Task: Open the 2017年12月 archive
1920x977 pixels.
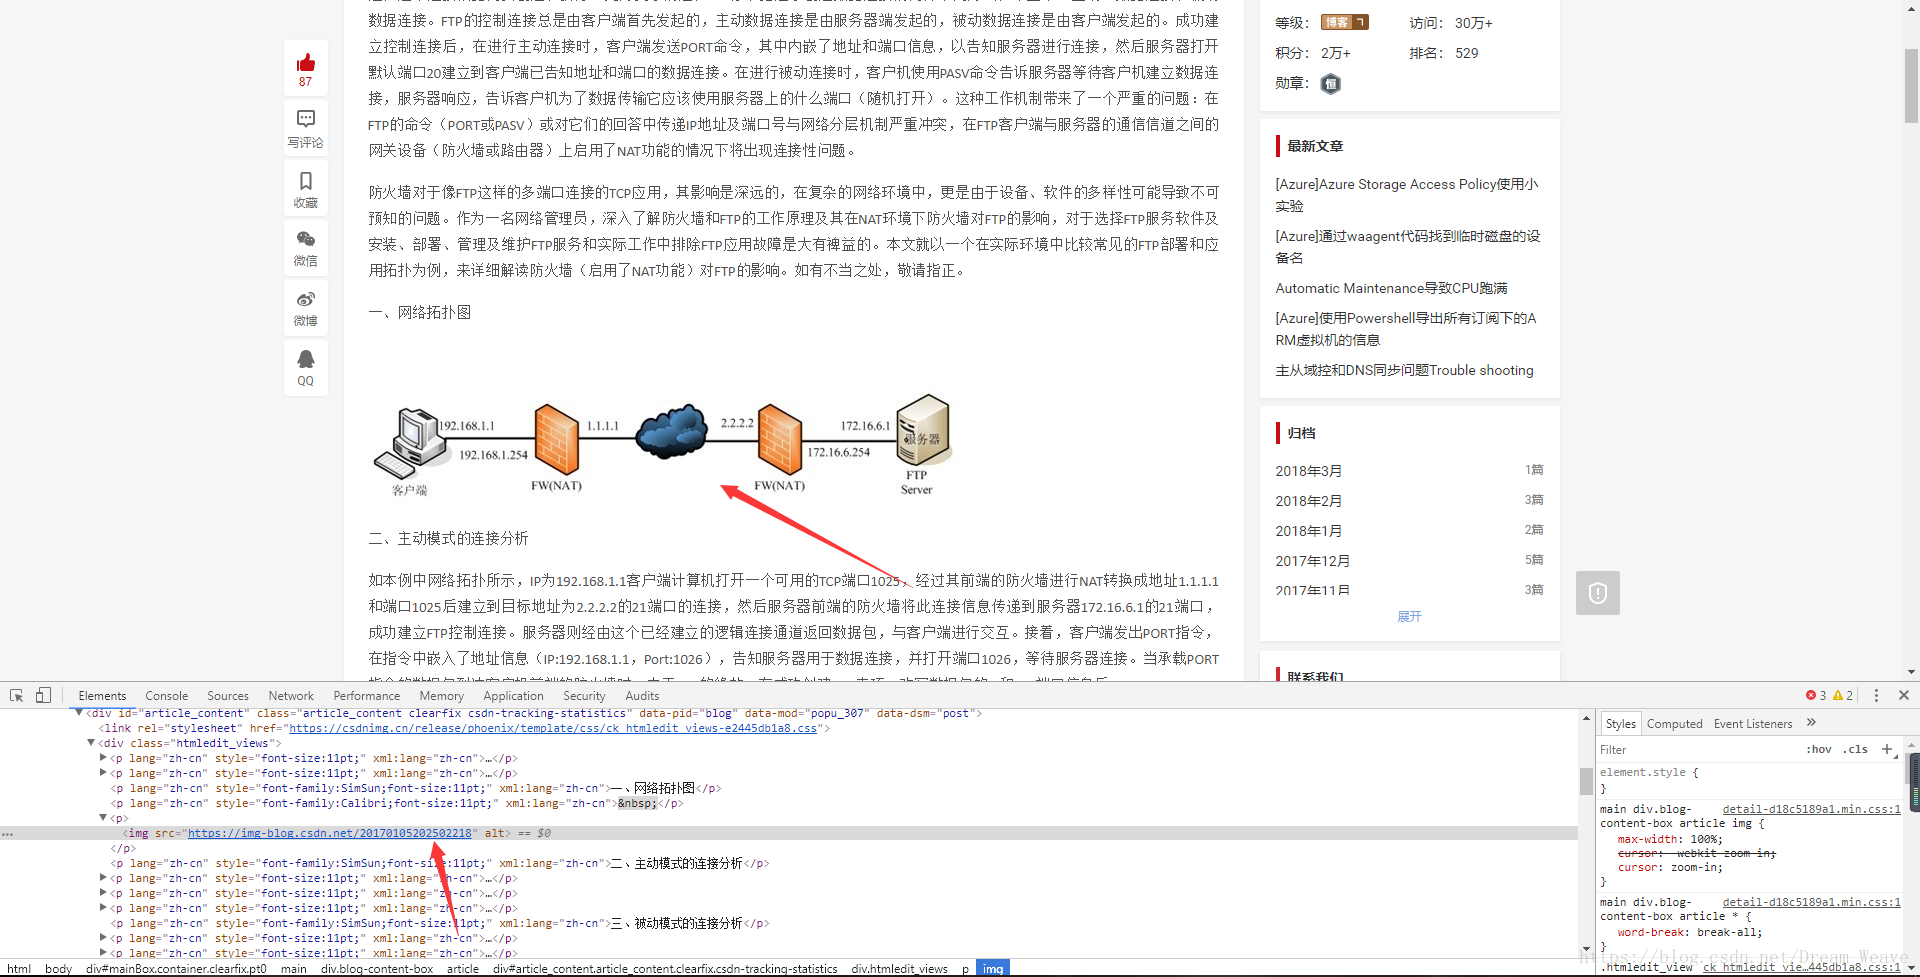Action: (x=1312, y=561)
